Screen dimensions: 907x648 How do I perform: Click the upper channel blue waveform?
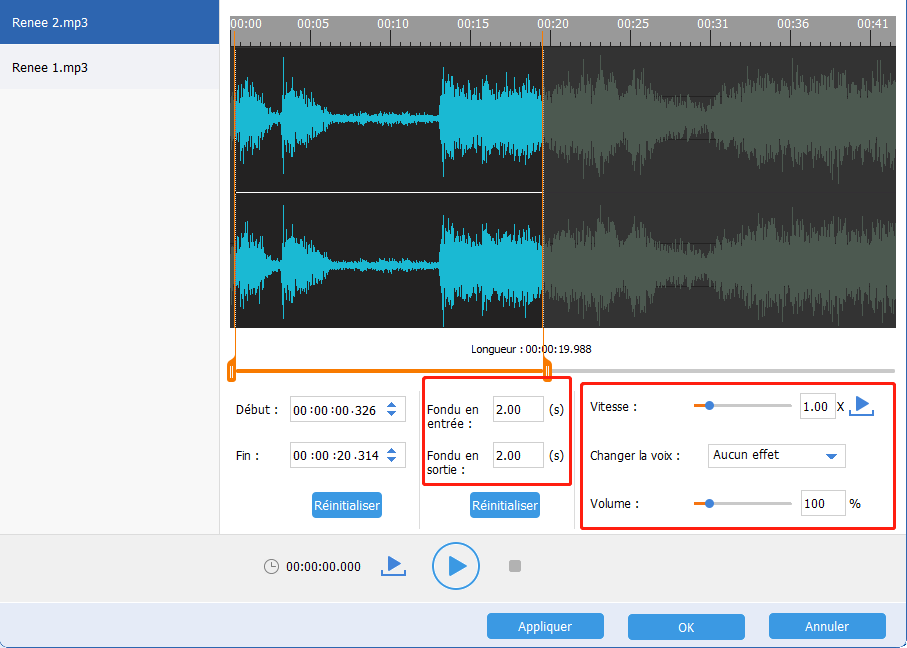tap(389, 119)
